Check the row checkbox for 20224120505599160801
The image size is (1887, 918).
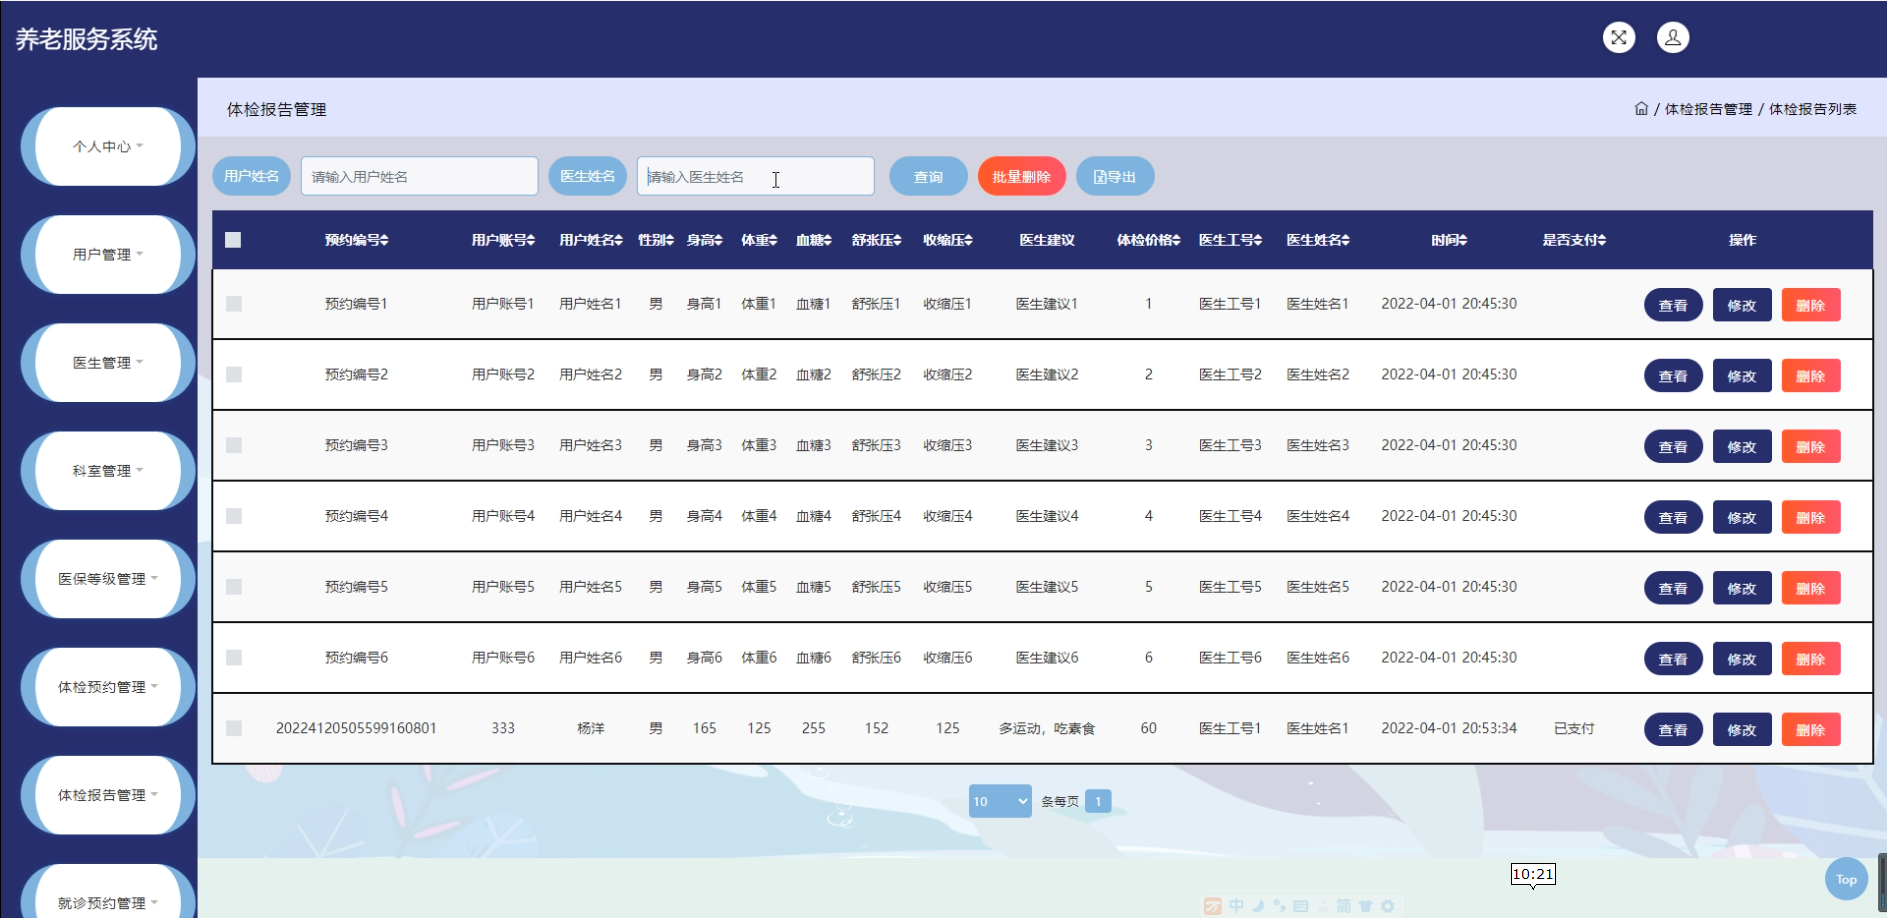(234, 728)
